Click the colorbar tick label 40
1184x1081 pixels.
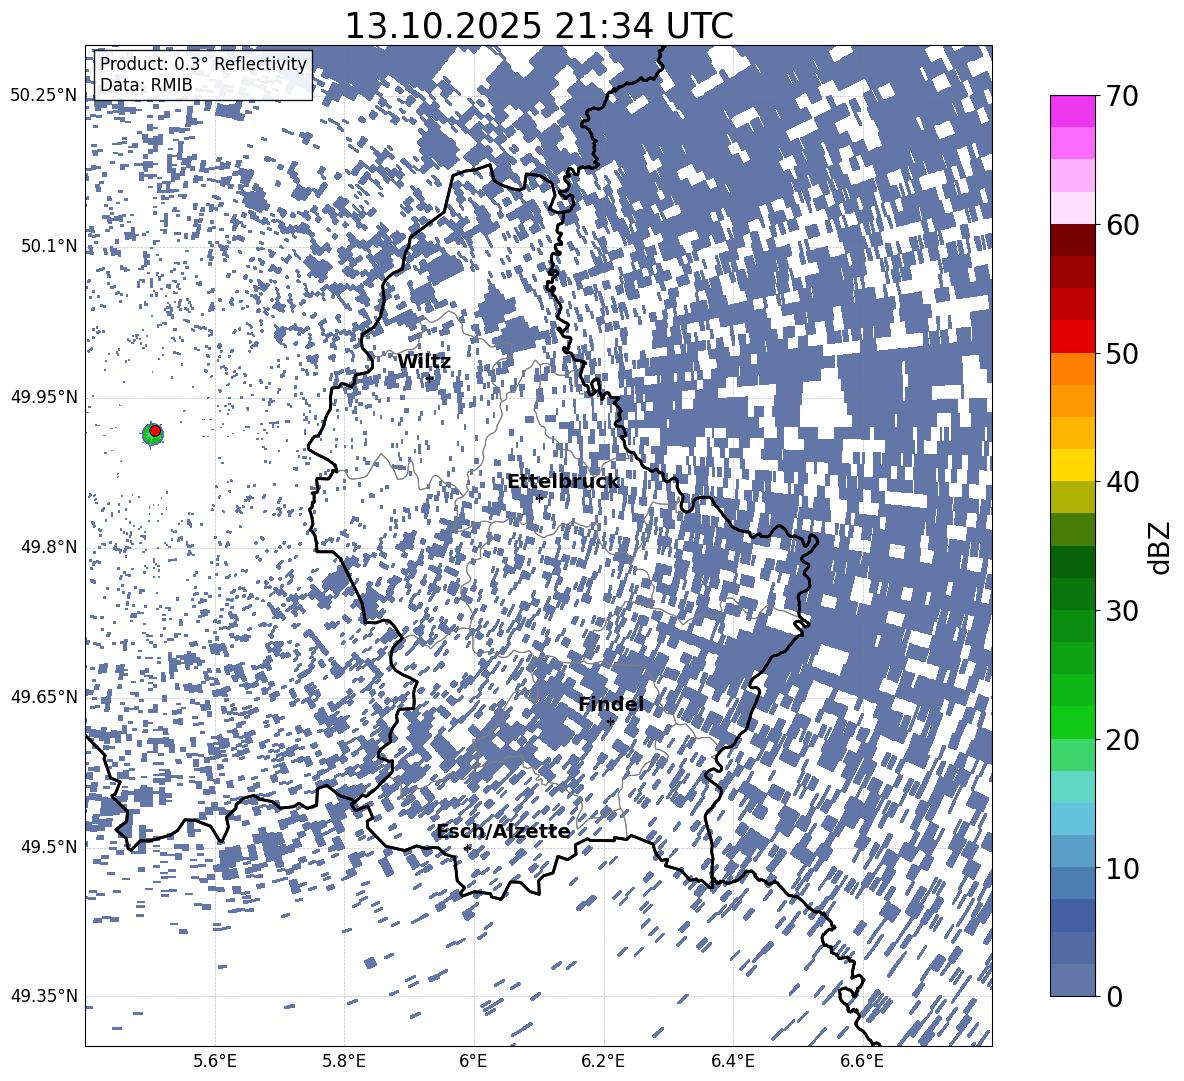[1122, 482]
